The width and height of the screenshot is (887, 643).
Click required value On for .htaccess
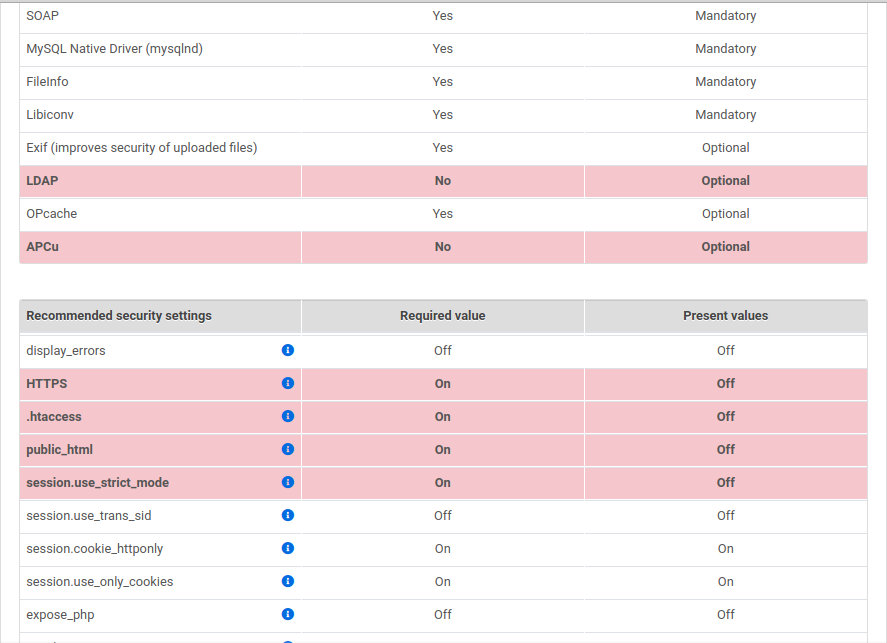point(443,417)
